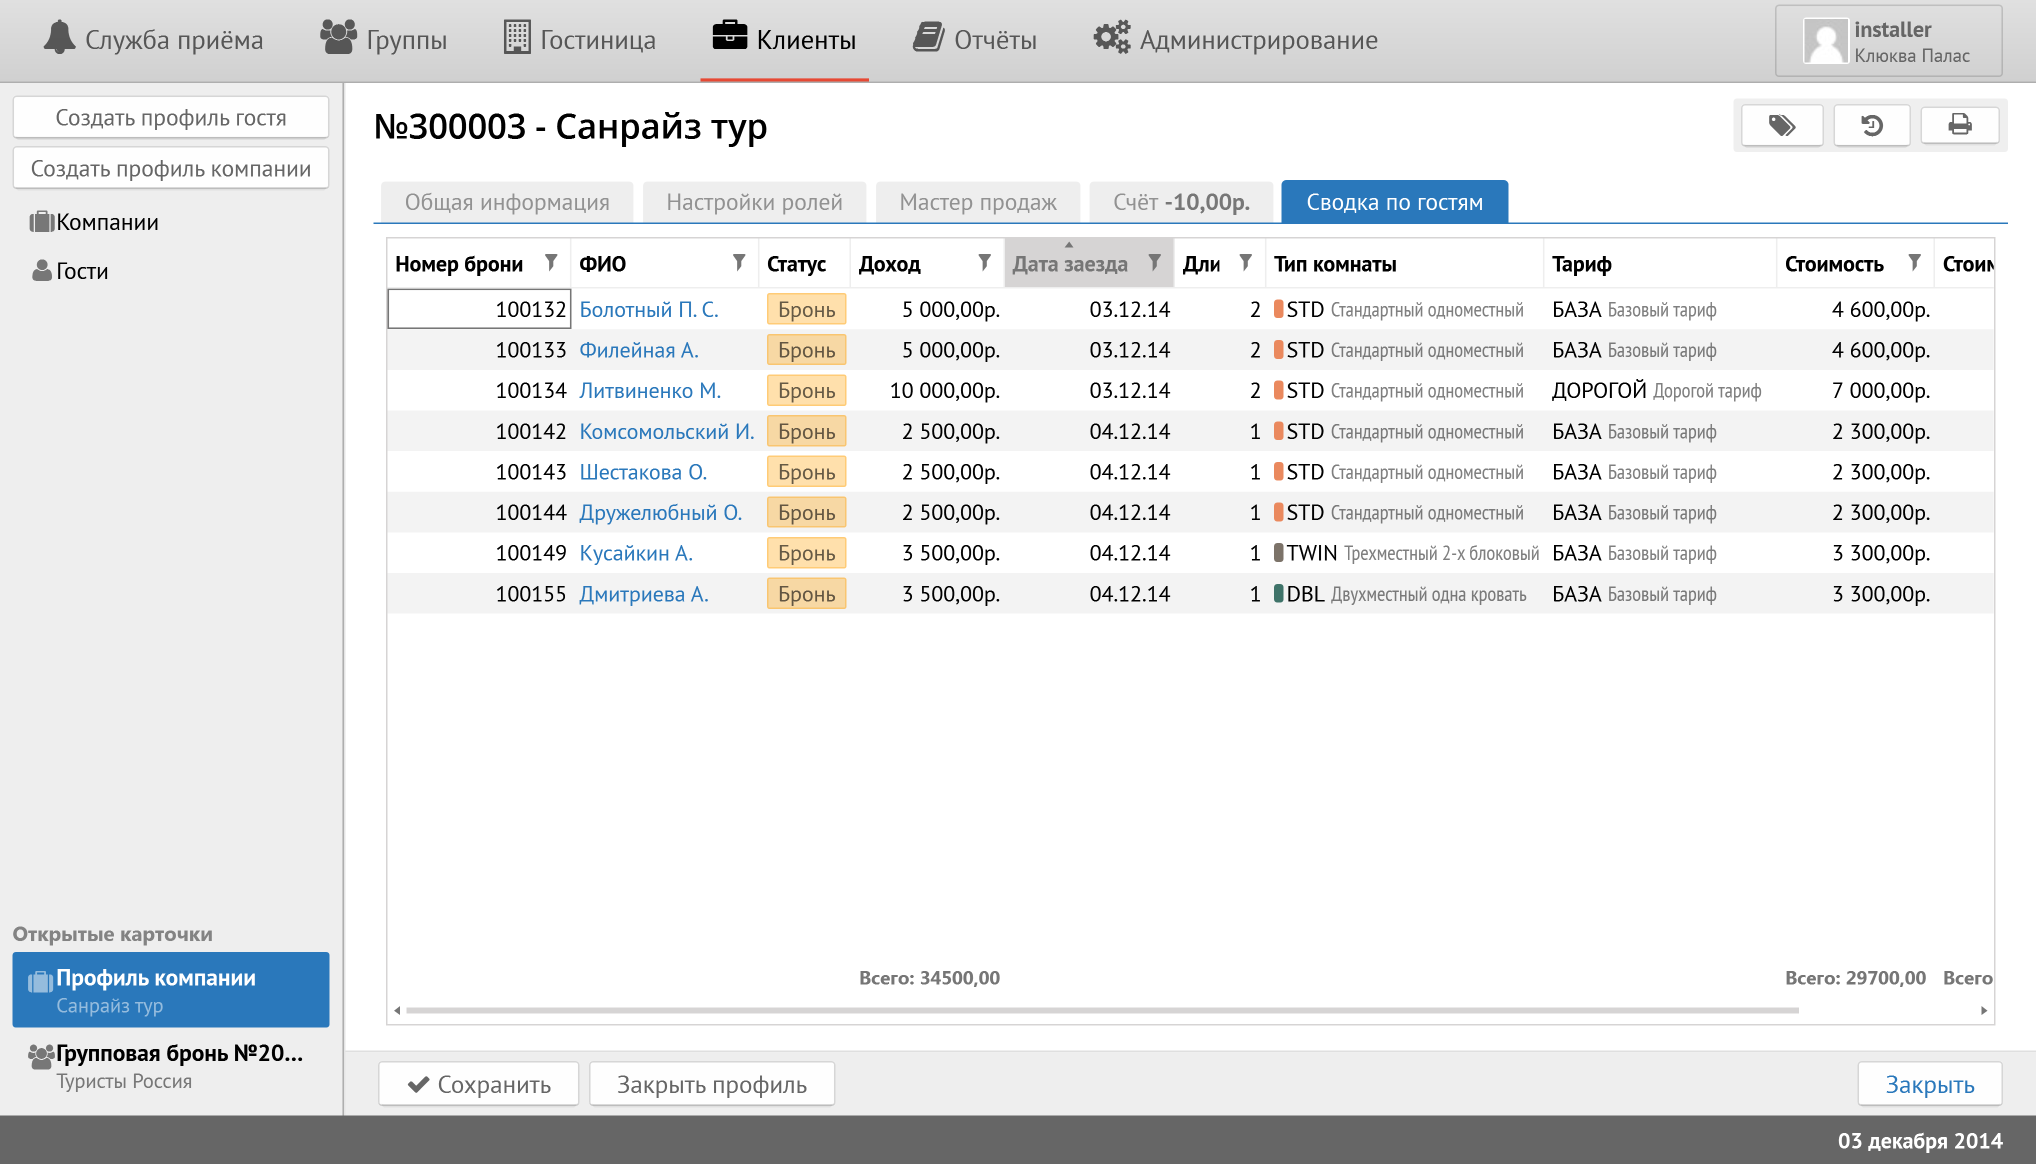
Task: Open the Гостиница building section
Action: coord(580,40)
